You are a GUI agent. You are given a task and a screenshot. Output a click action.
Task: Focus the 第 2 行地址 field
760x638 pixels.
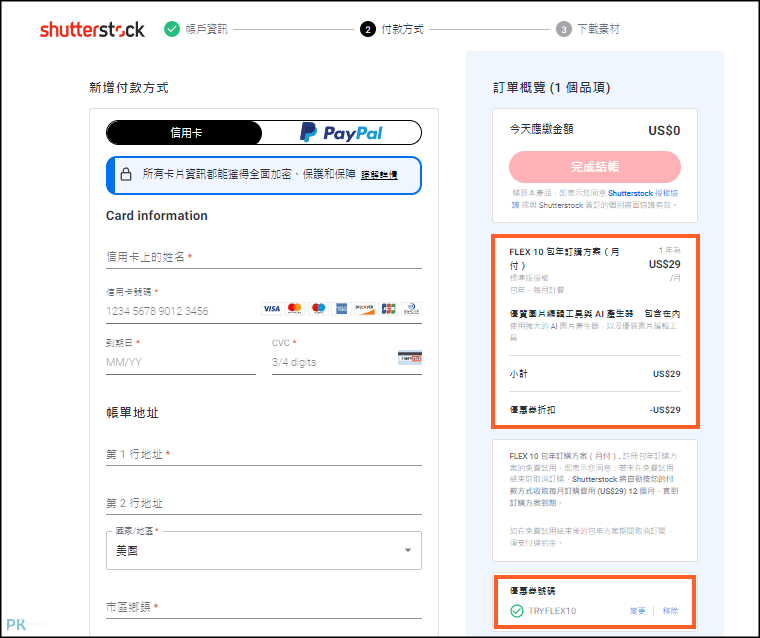tap(264, 503)
